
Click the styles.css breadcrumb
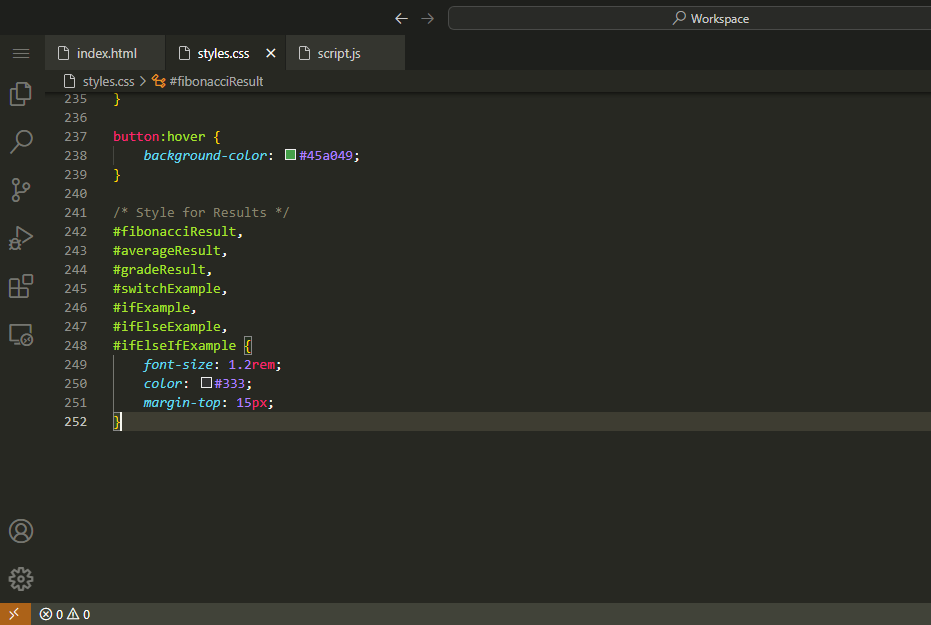point(107,81)
